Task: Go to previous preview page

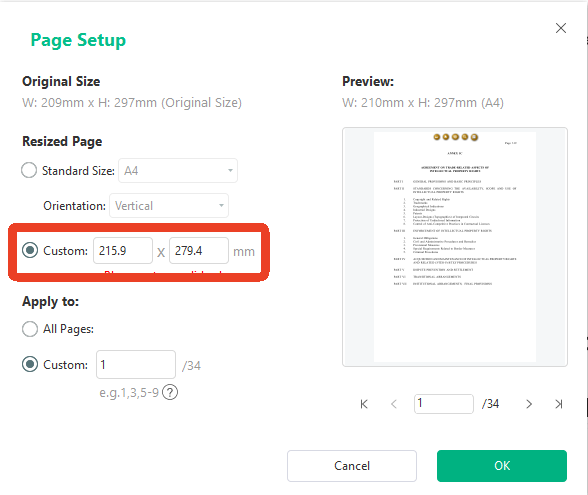Action: click(394, 404)
